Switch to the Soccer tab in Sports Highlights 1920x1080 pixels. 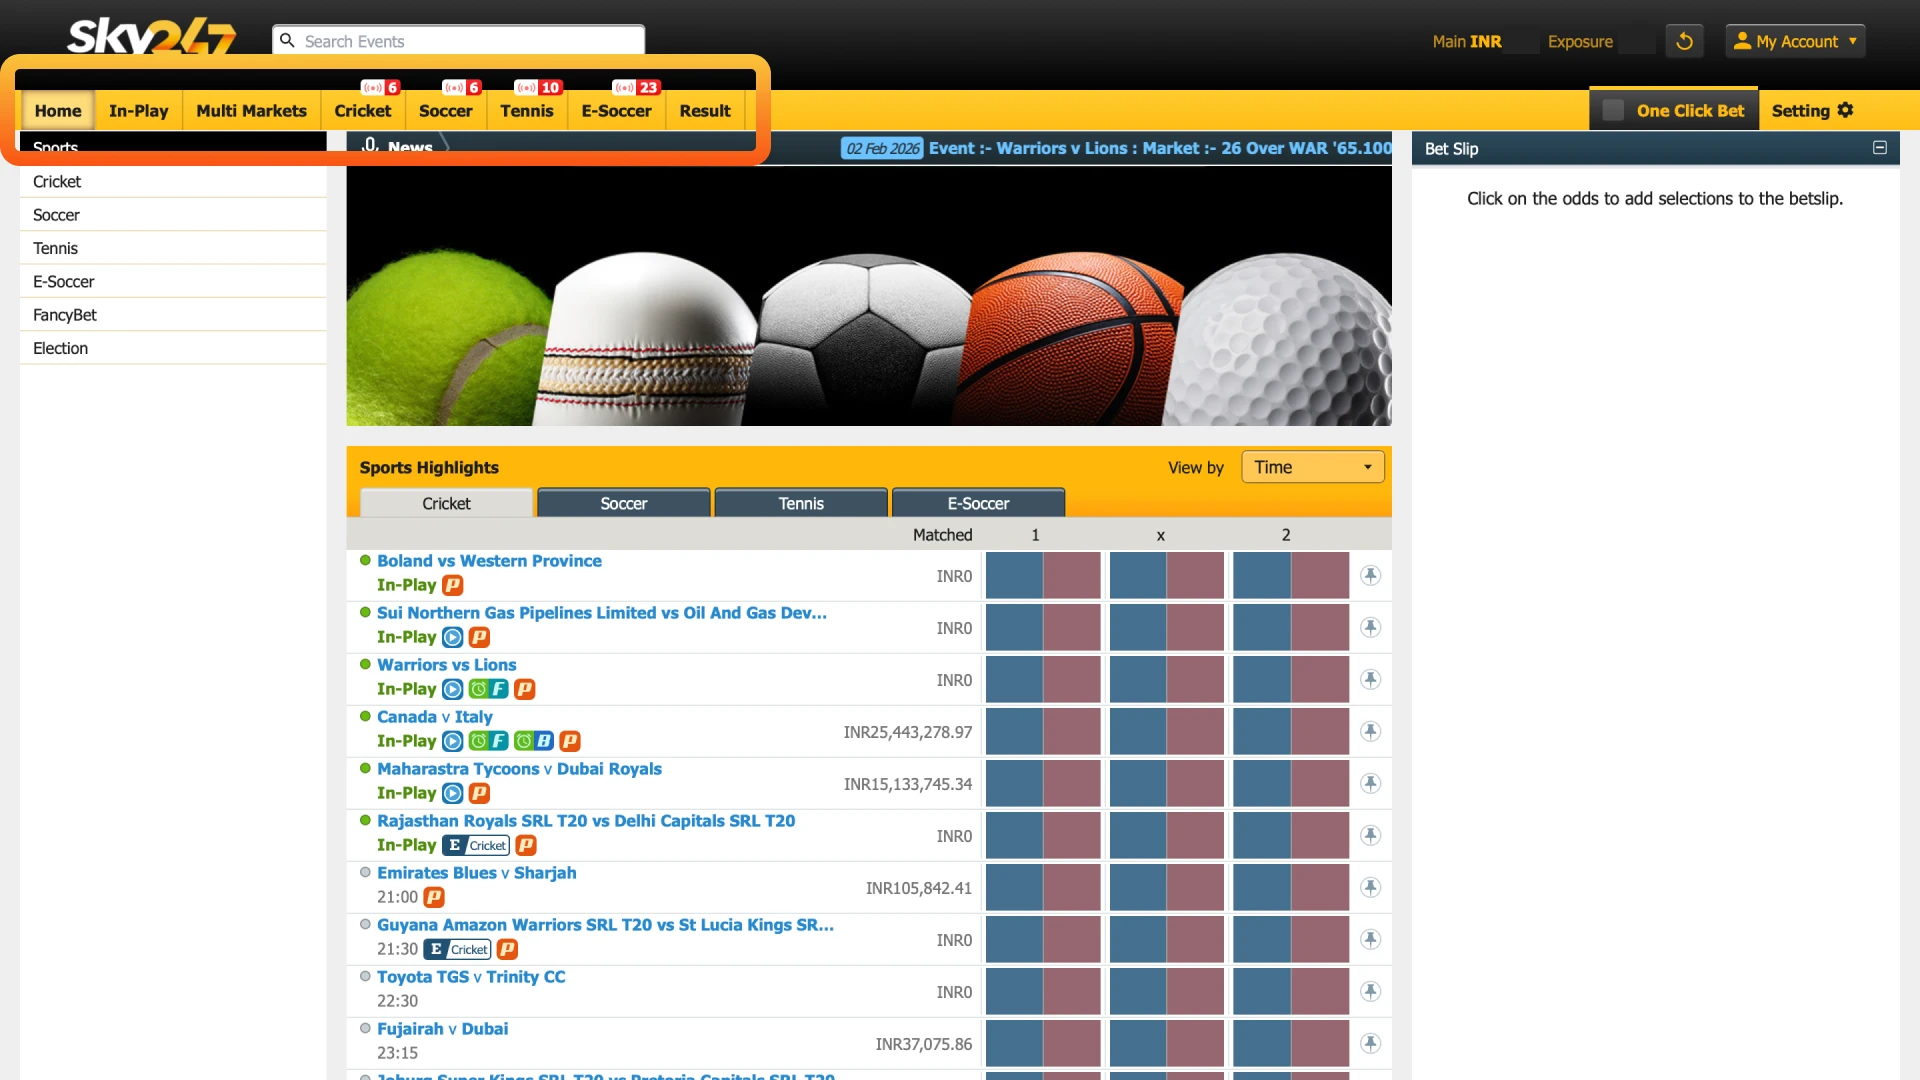coord(623,503)
